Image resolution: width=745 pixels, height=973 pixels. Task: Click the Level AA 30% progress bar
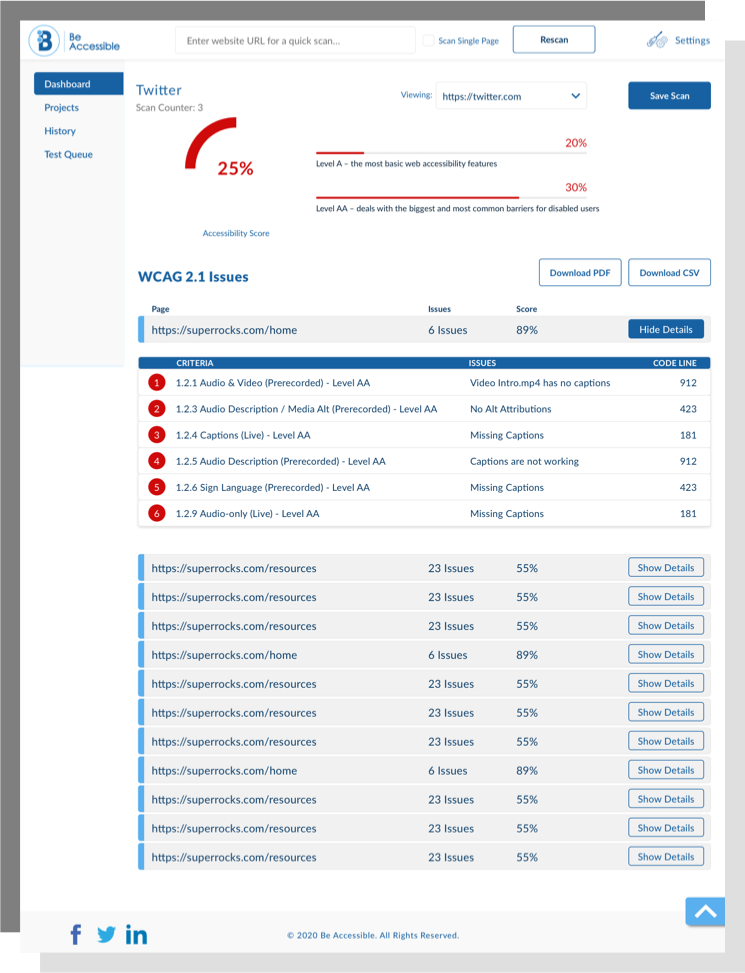point(451,197)
